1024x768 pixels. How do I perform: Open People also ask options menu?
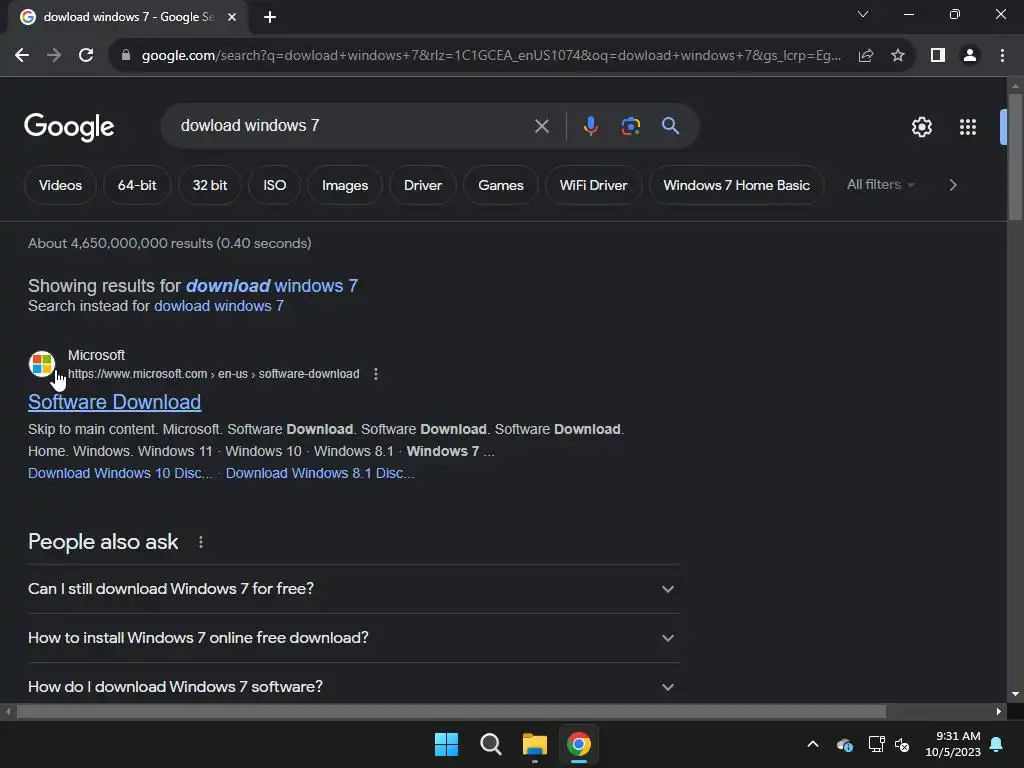200,542
